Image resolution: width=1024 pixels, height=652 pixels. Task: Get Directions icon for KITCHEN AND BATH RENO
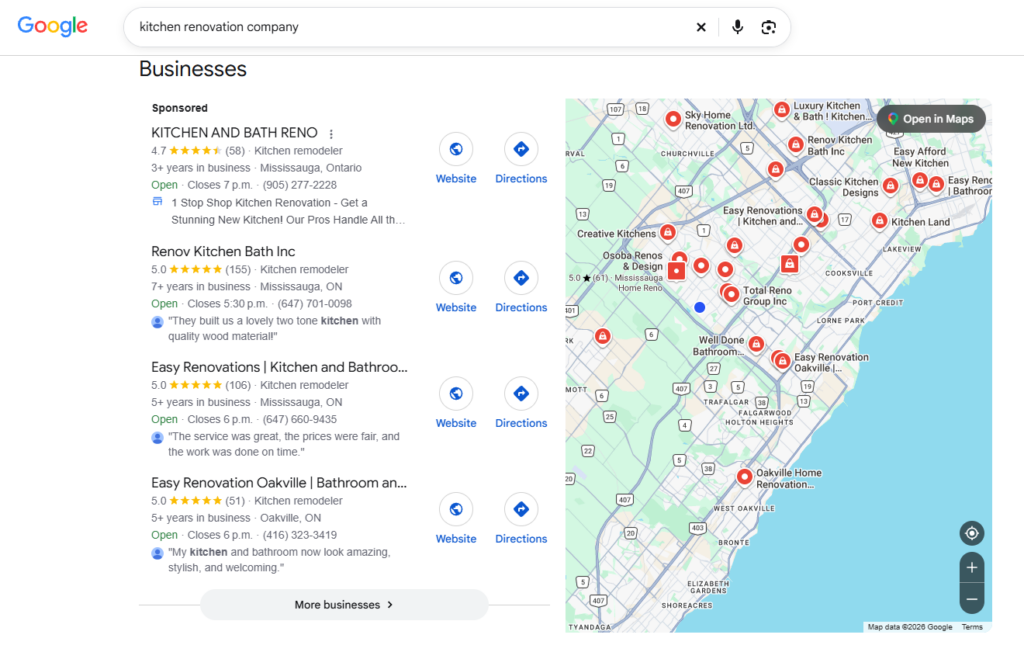pyautogui.click(x=521, y=149)
